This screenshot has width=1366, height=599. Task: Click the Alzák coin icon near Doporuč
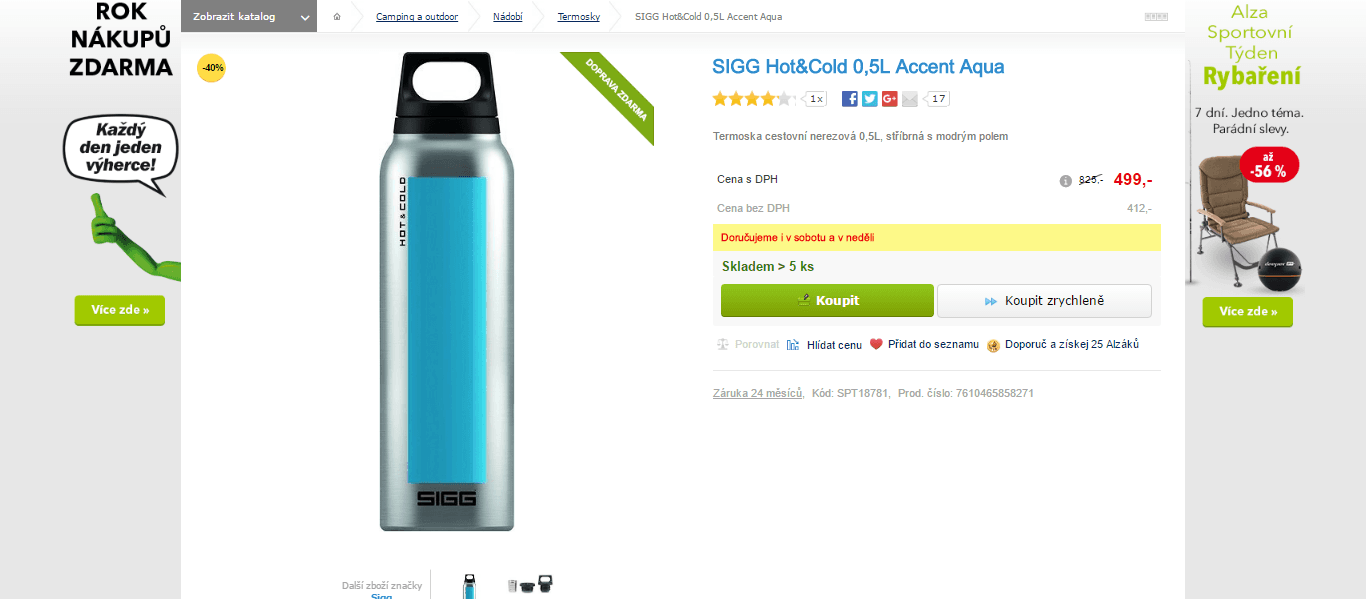click(x=992, y=345)
